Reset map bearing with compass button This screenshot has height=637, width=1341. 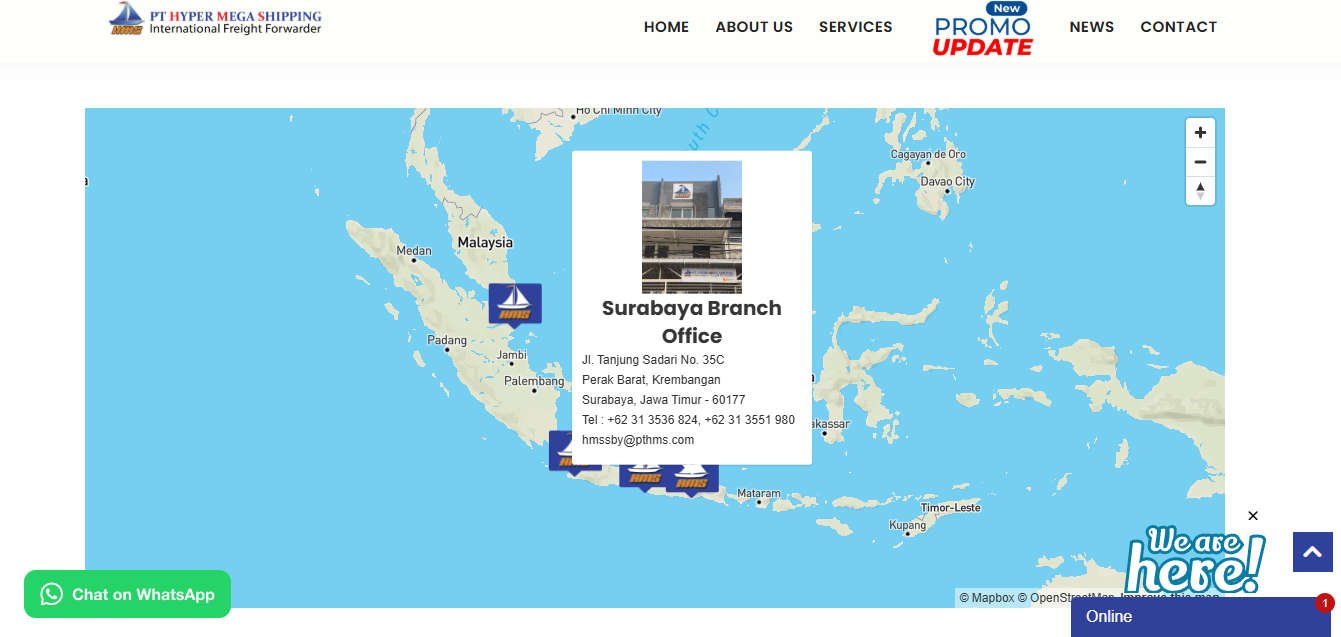[x=1200, y=190]
